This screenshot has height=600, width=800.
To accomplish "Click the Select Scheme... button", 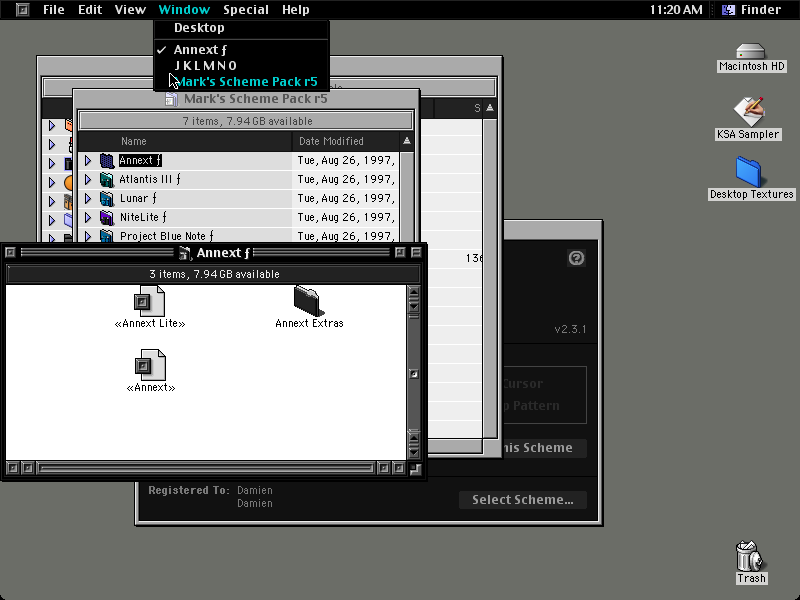I will point(522,499).
